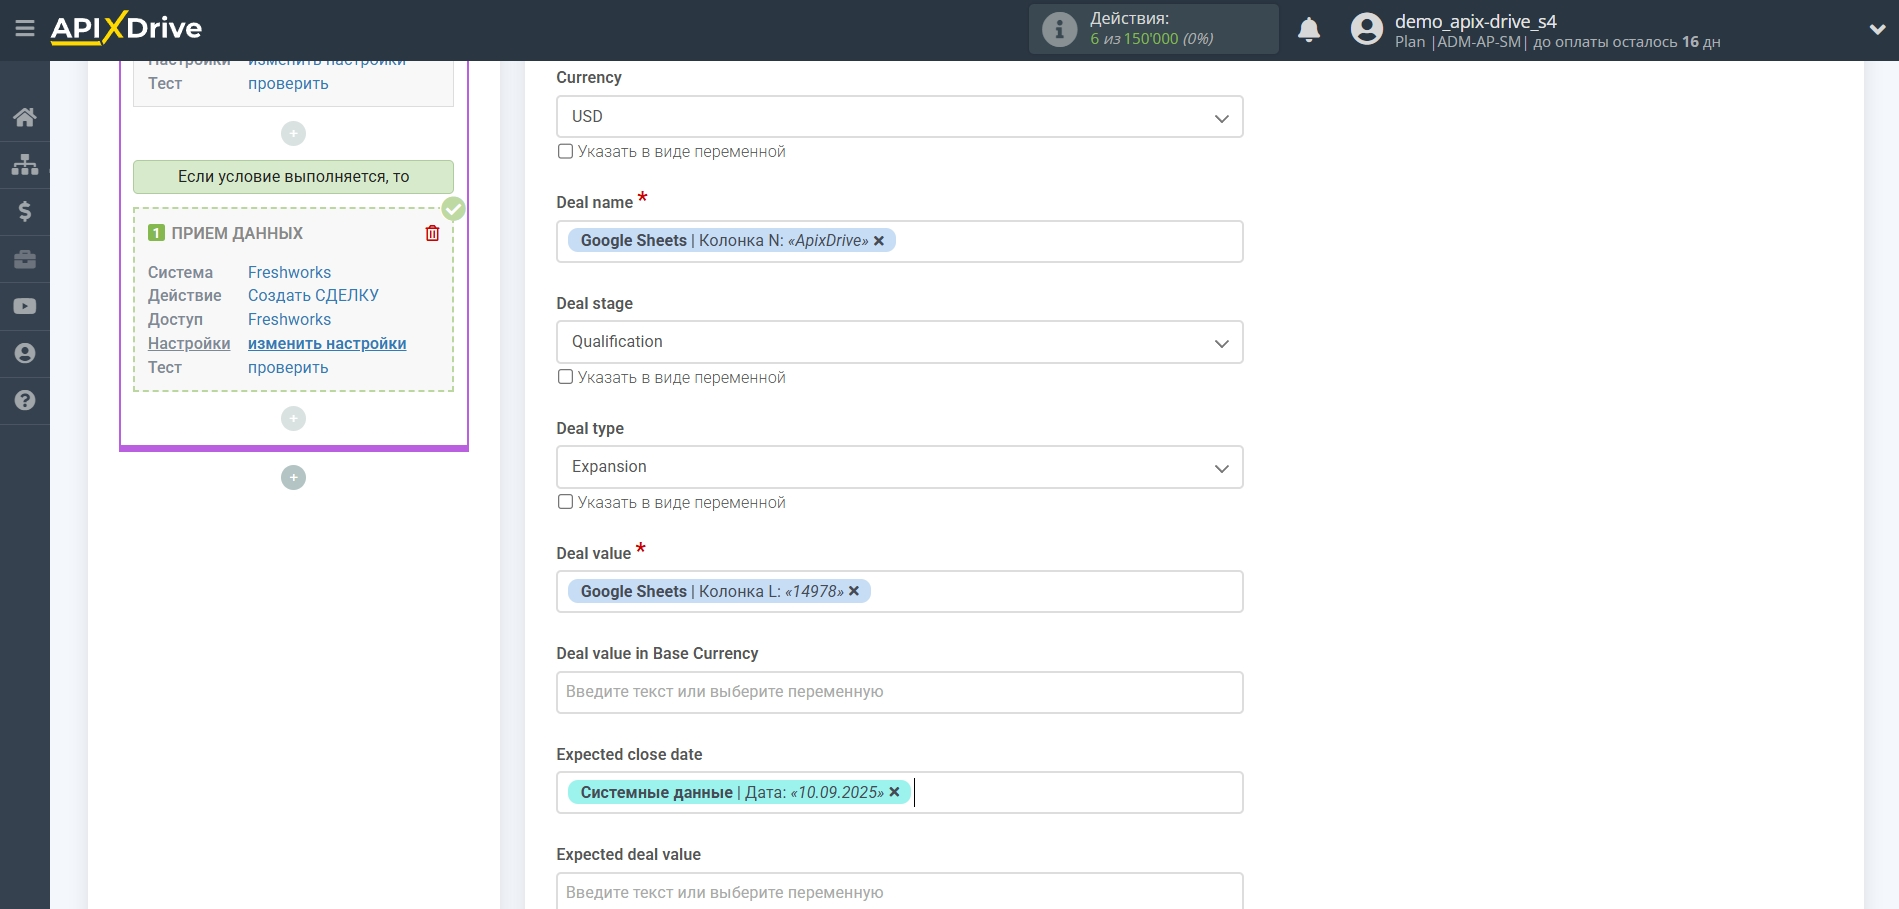Screen dimensions: 1899x909
Task: Expand the Currency USD dropdown
Action: tap(898, 117)
